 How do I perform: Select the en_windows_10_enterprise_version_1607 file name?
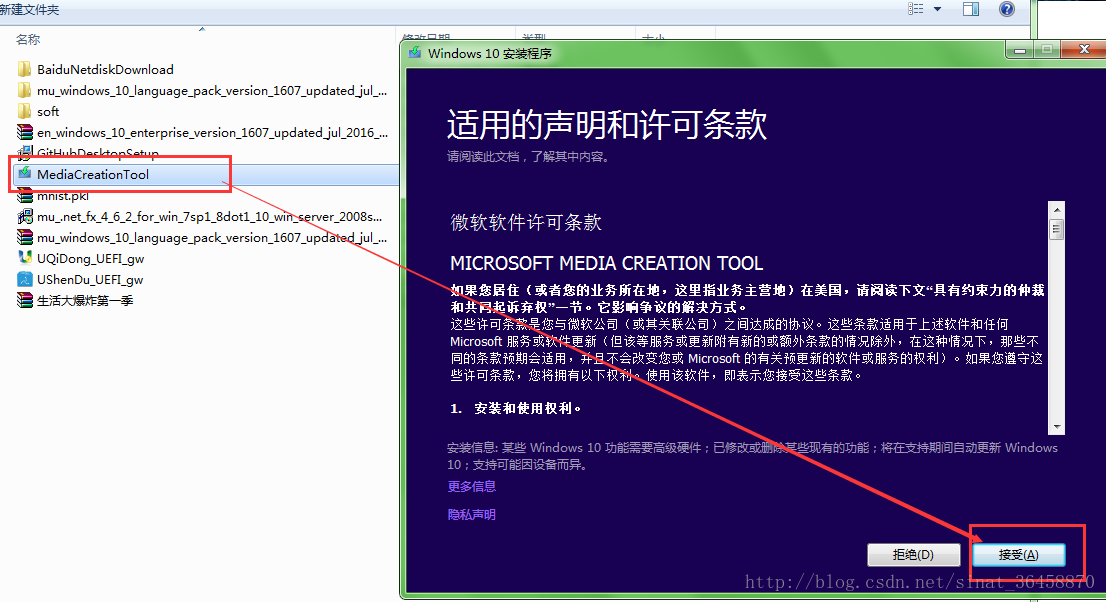point(212,132)
